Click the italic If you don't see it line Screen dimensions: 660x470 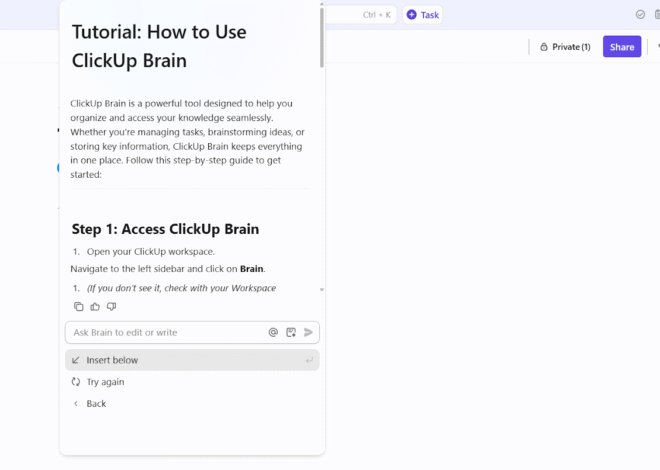[181, 288]
